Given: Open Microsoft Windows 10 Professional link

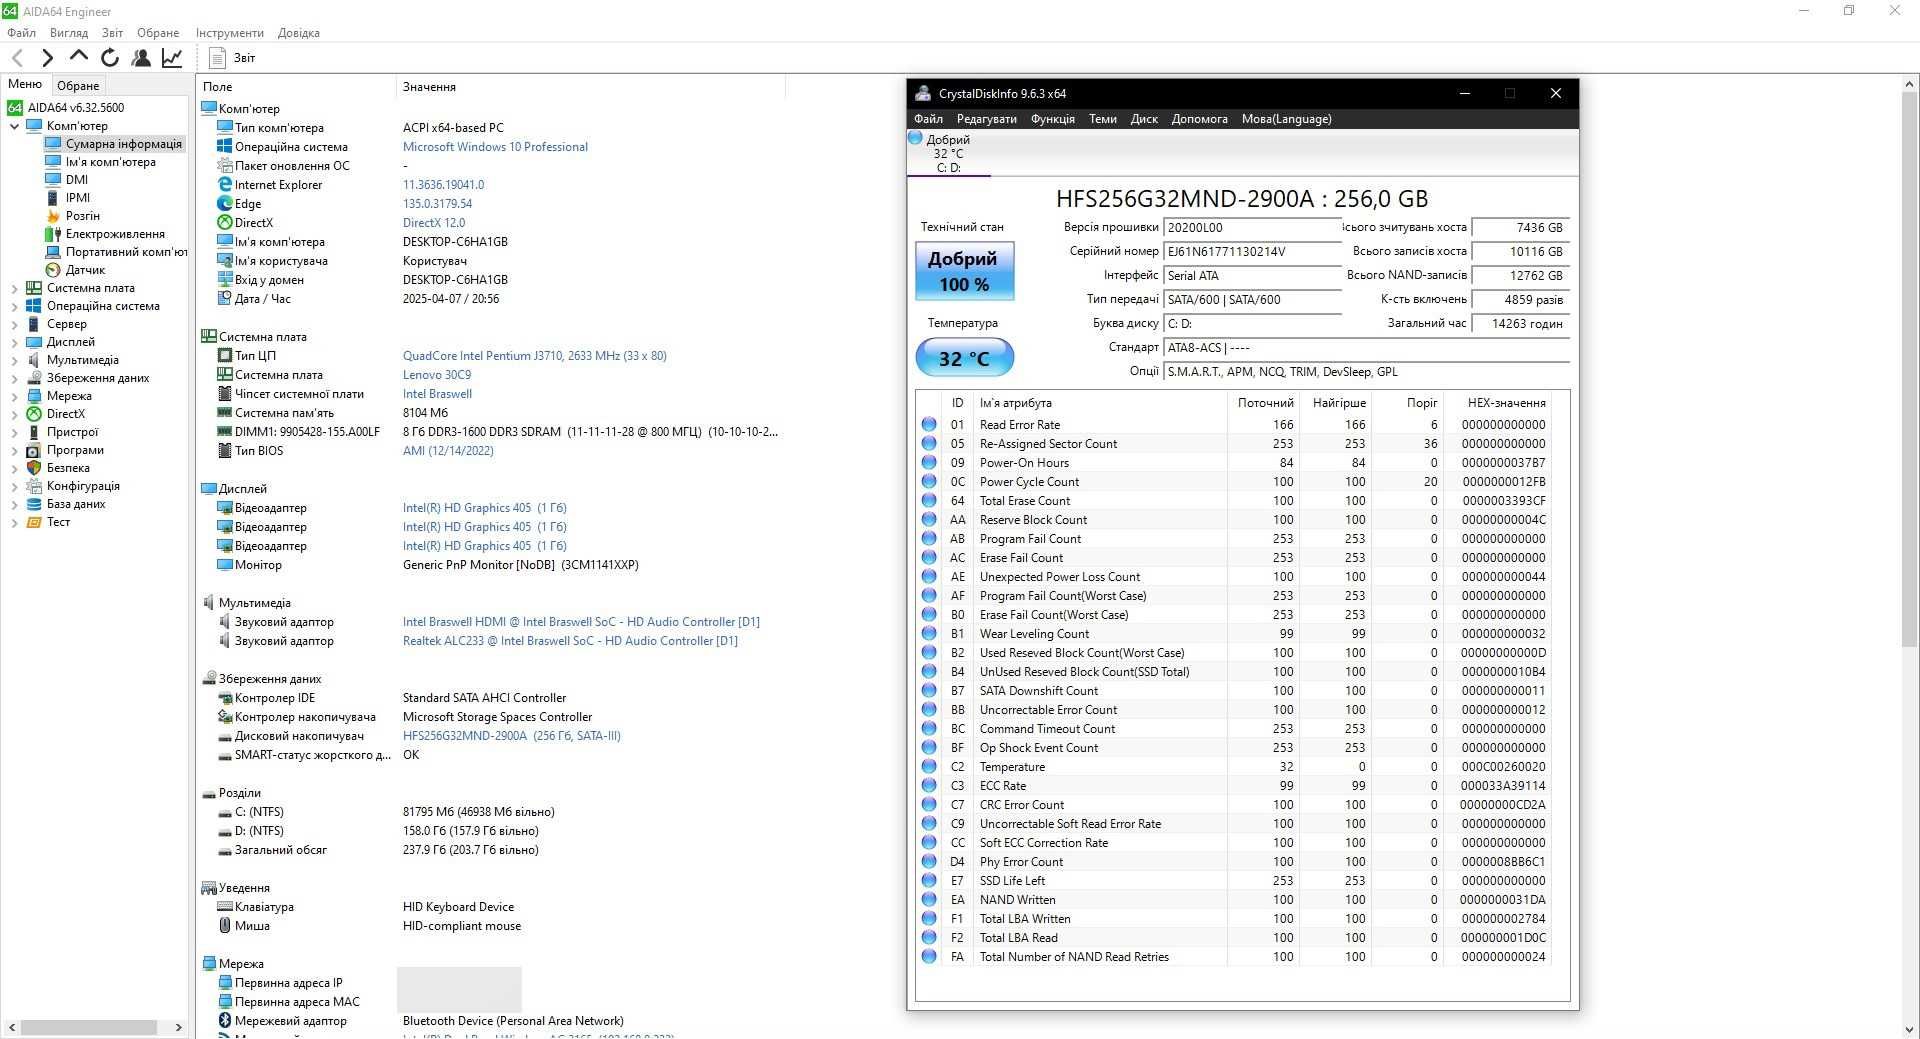Looking at the screenshot, I should [495, 147].
